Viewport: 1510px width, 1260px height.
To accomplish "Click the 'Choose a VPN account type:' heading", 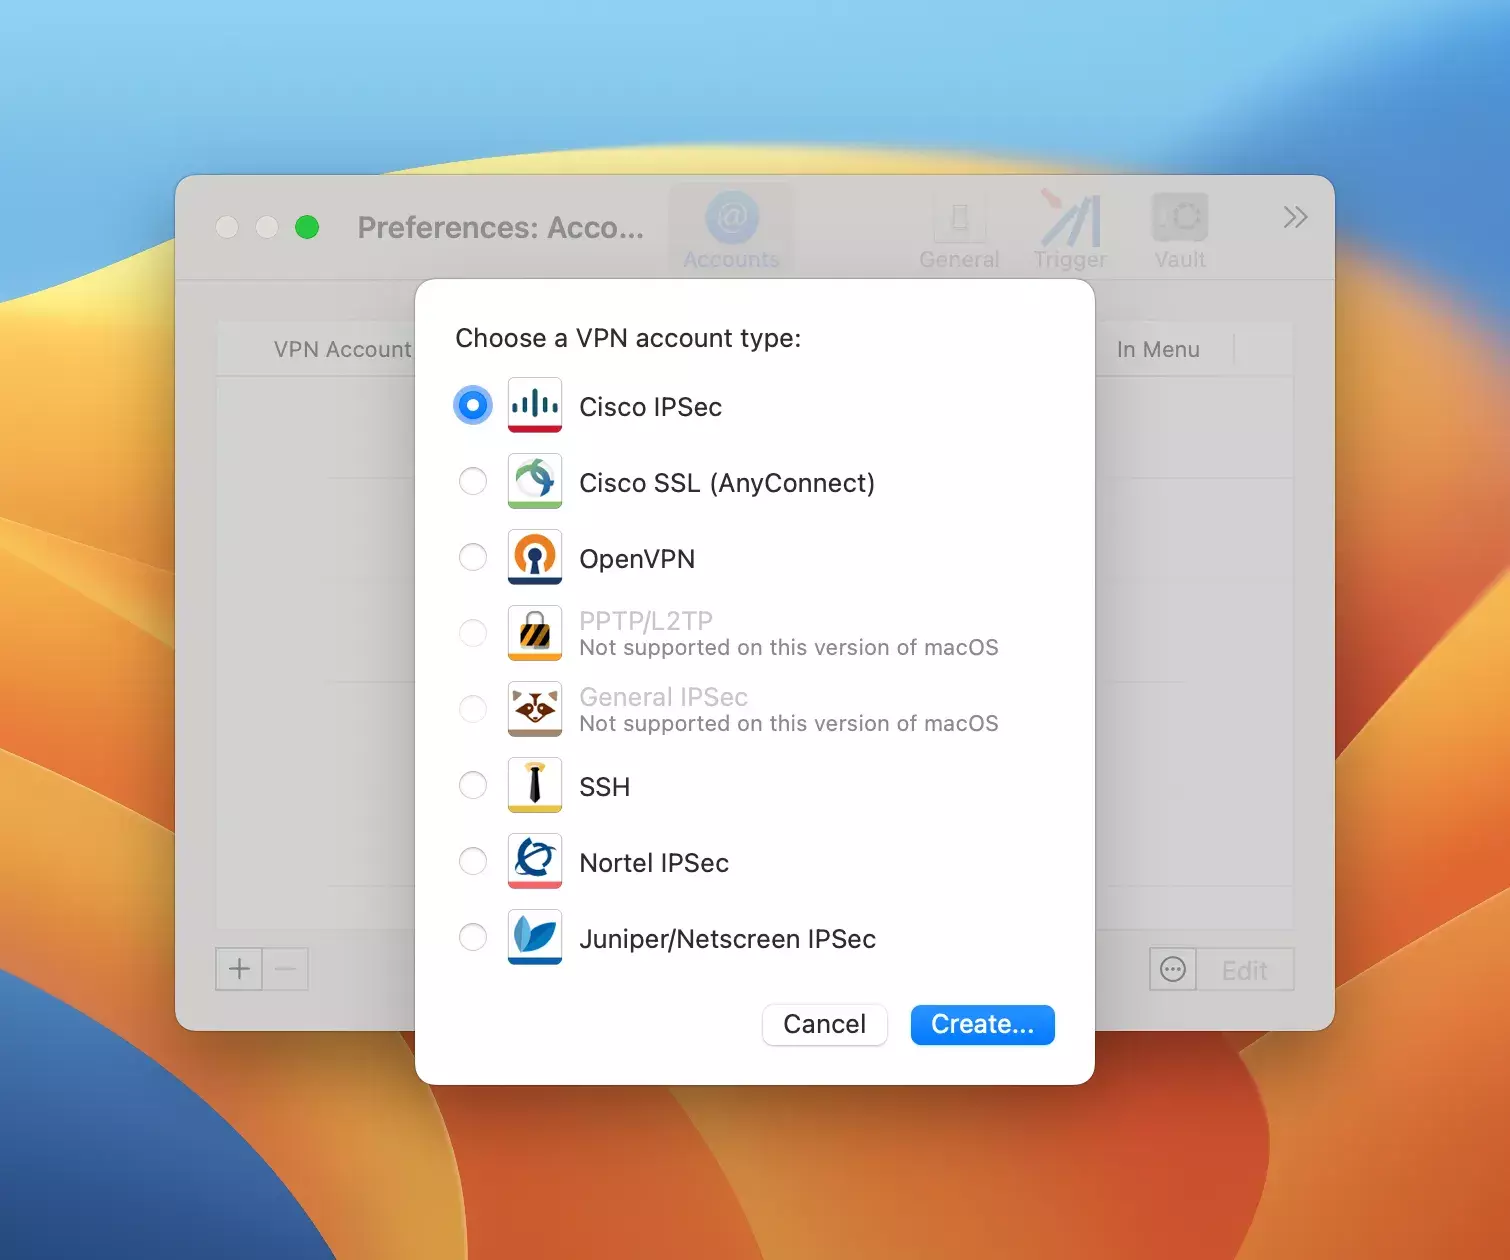I will pos(628,338).
